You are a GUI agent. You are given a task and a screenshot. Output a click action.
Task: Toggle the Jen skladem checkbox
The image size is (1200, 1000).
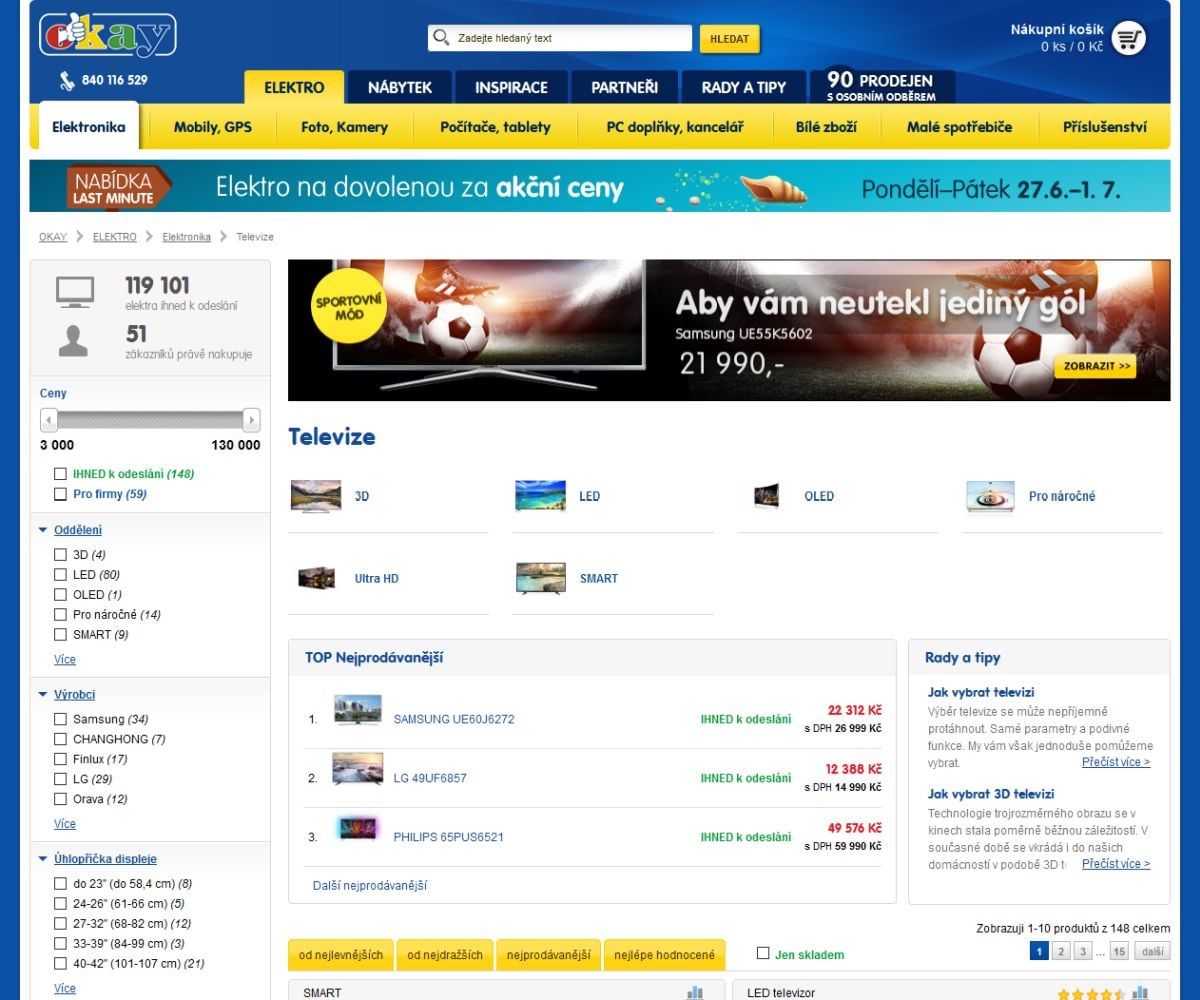[764, 954]
